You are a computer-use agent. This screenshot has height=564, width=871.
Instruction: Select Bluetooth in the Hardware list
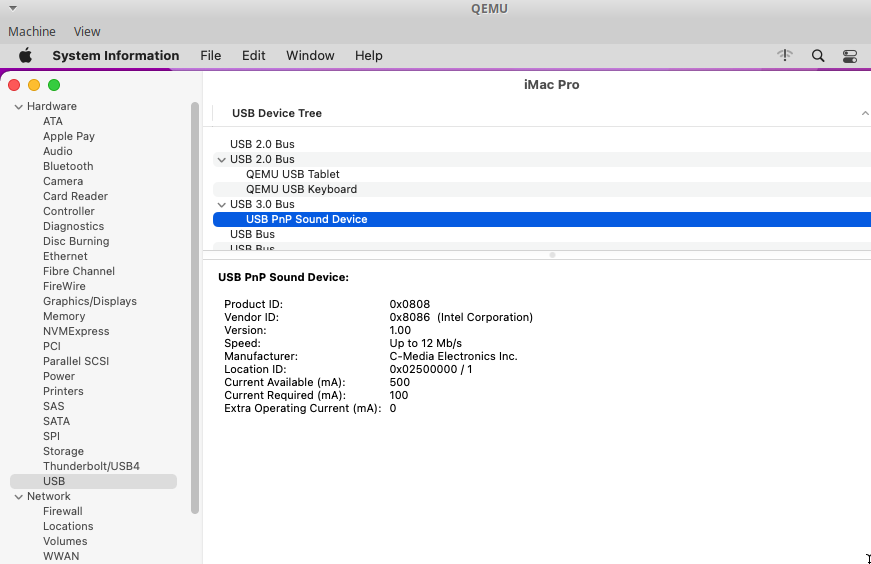click(68, 166)
